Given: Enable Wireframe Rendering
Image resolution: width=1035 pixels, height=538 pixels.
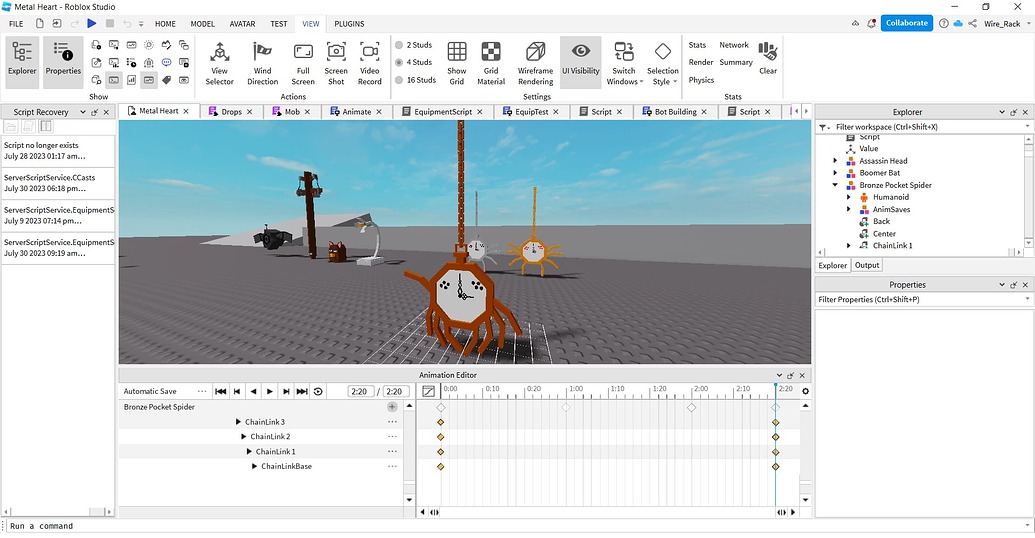Looking at the screenshot, I should coord(535,63).
